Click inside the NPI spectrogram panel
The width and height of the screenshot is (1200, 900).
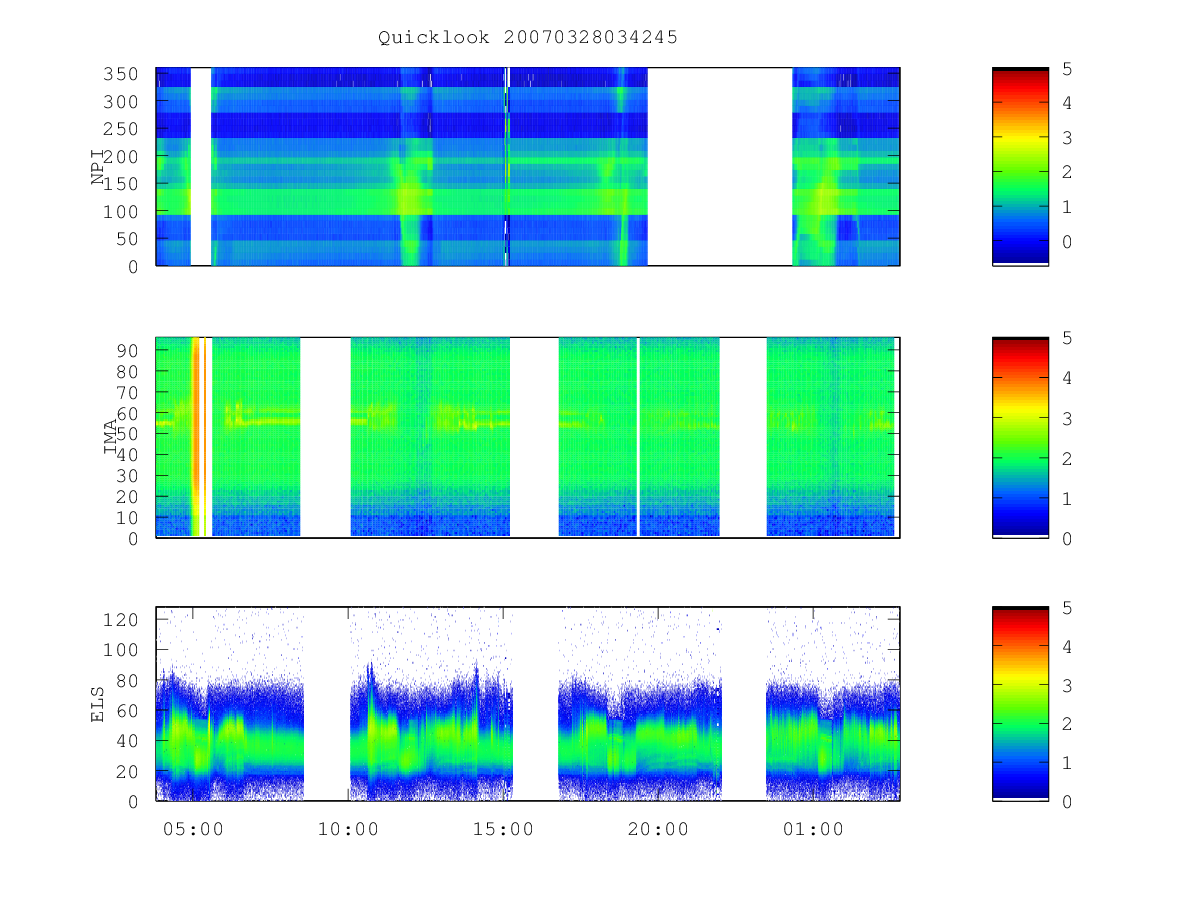(x=528, y=166)
